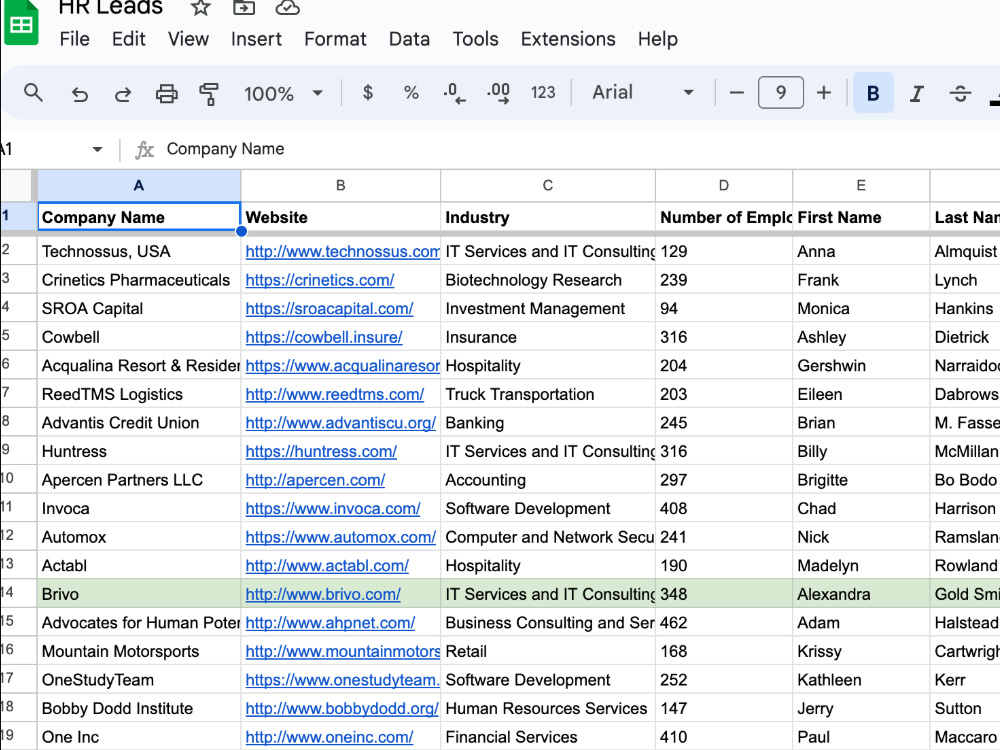The width and height of the screenshot is (1000, 750).
Task: Click the font size field showing 9
Action: click(781, 93)
